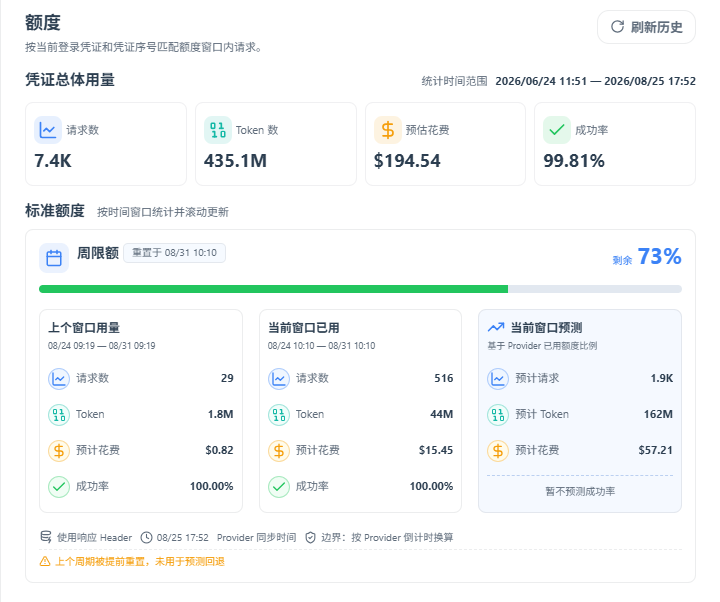The height and width of the screenshot is (602, 720).
Task: Click the 162M predicted token value
Action: tap(658, 414)
